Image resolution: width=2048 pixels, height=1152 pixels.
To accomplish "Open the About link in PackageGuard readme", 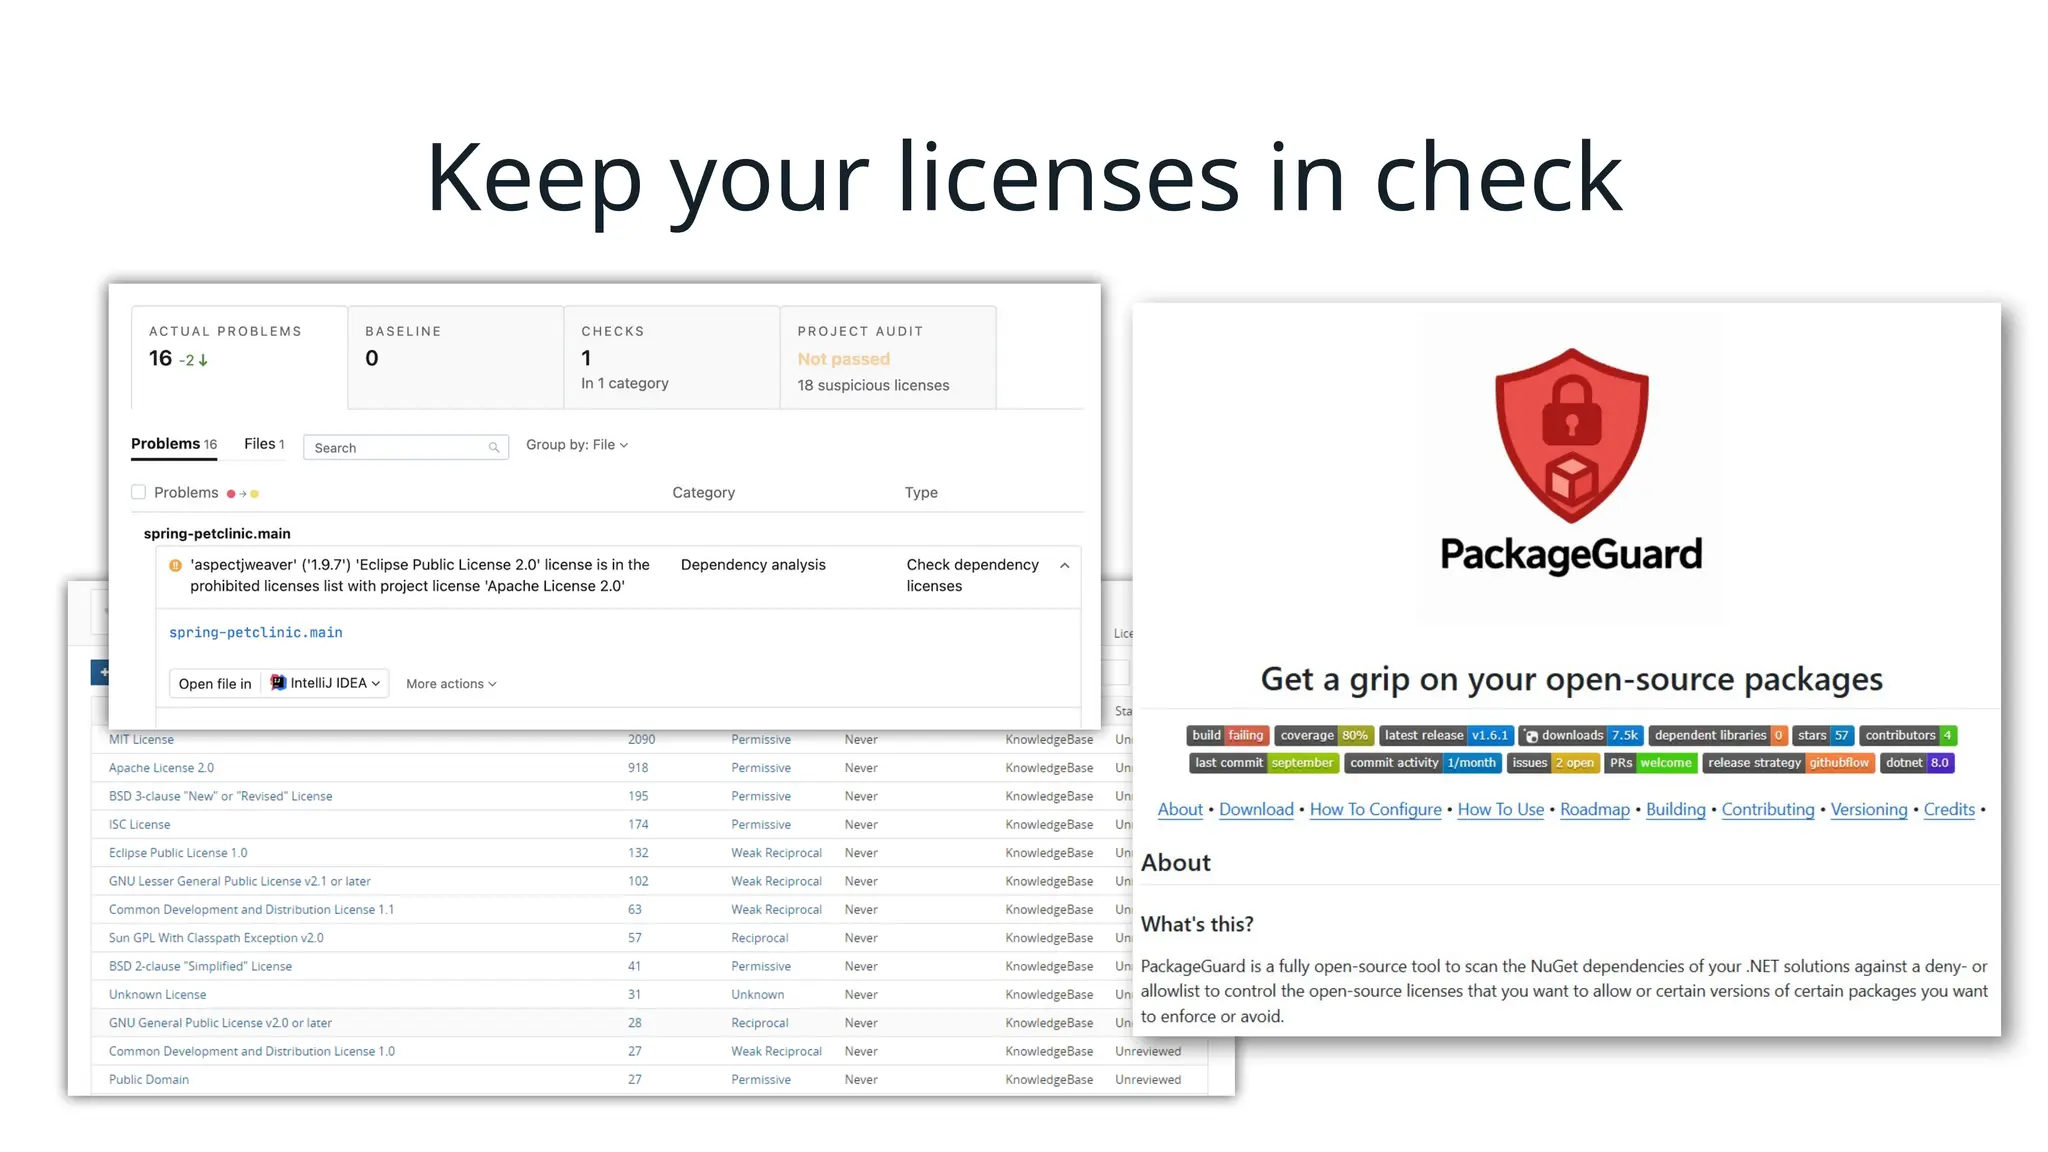I will (1180, 810).
